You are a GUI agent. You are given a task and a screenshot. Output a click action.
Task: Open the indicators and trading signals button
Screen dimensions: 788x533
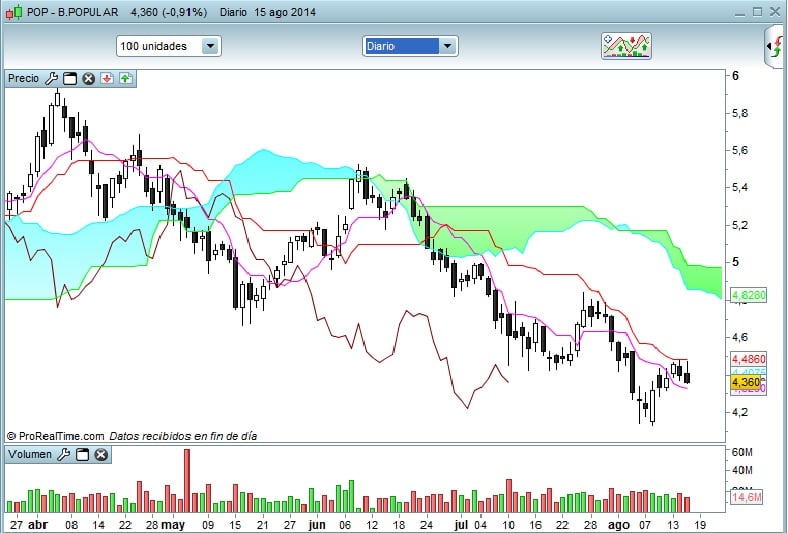(626, 46)
